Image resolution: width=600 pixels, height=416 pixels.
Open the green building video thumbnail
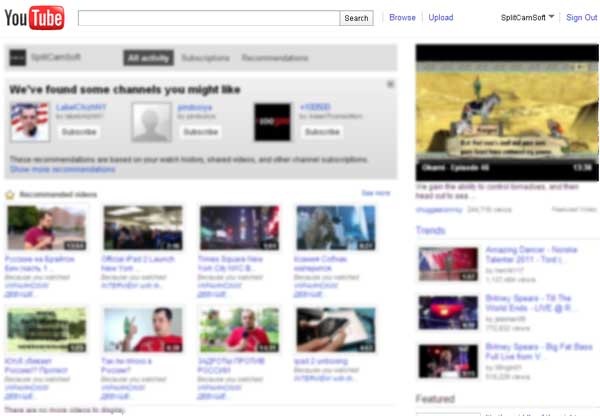click(x=47, y=330)
